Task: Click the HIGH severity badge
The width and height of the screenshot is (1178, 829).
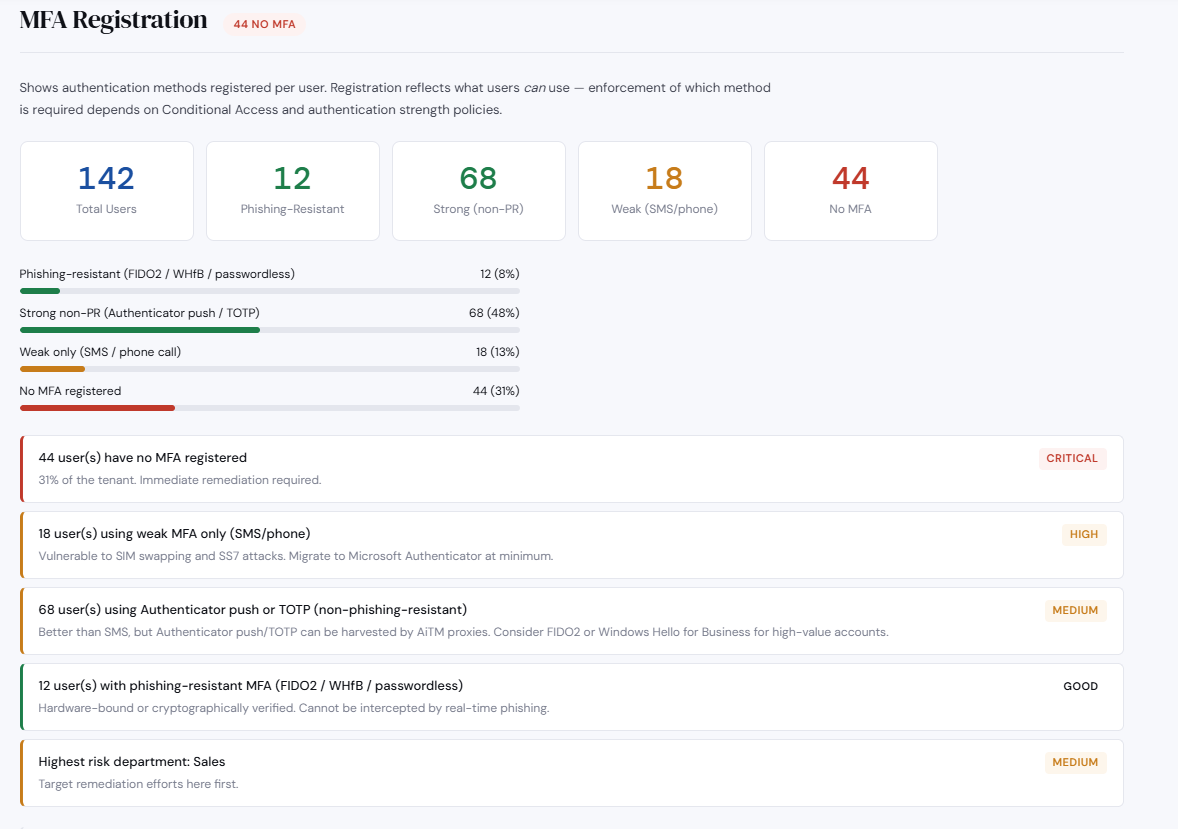Action: point(1083,534)
